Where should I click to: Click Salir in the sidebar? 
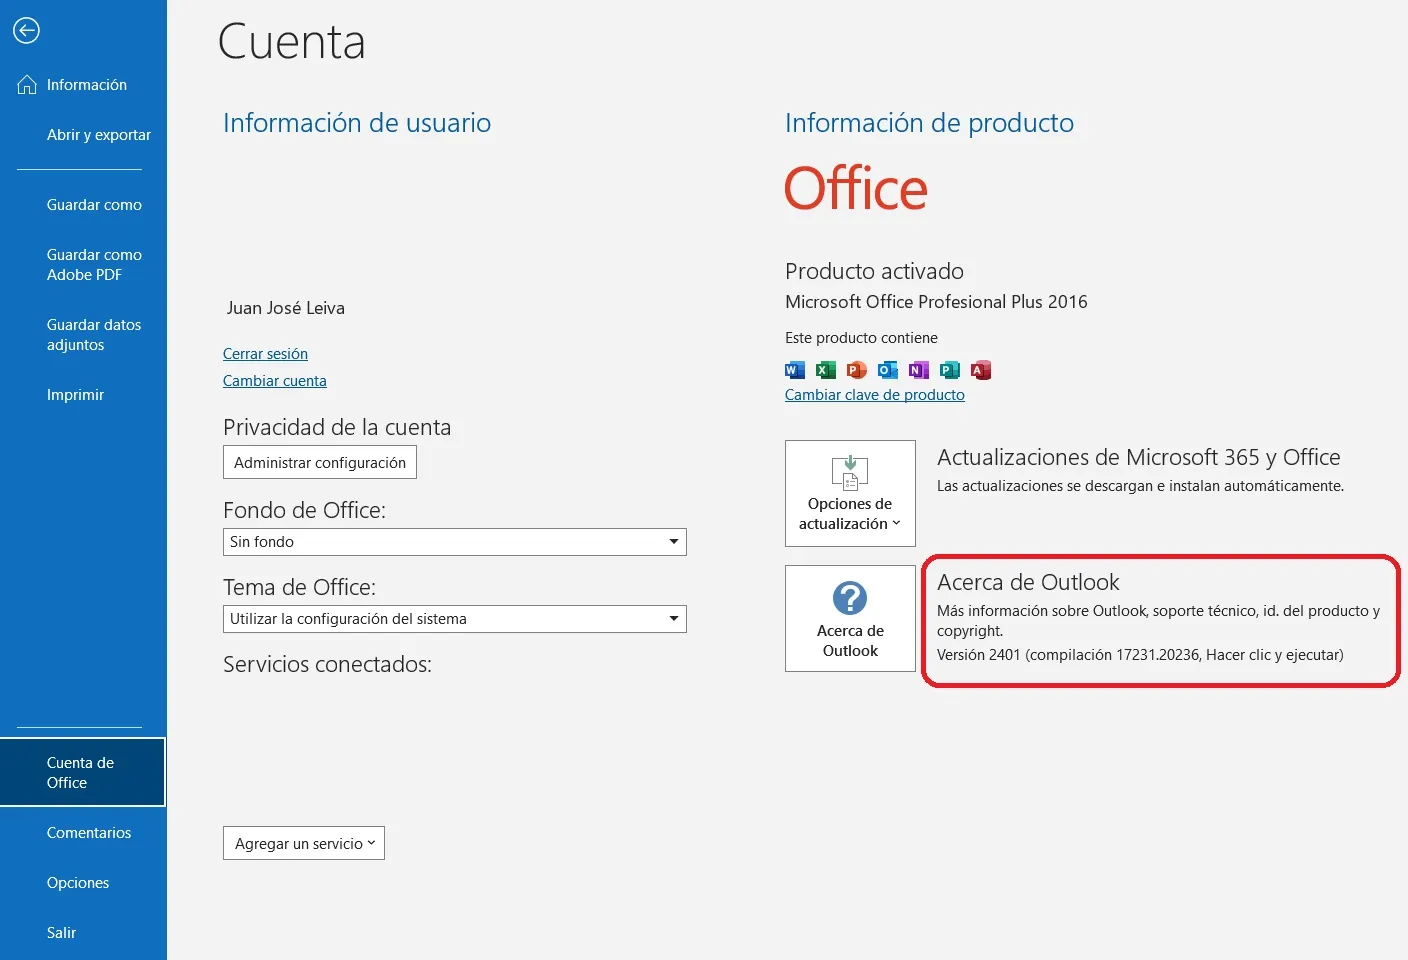click(x=61, y=933)
